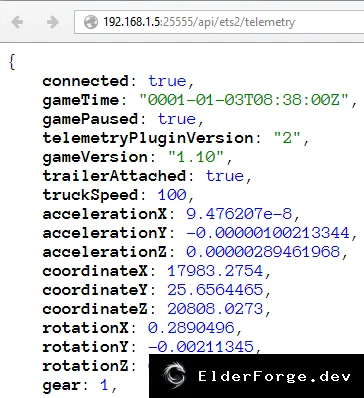The height and width of the screenshot is (398, 364).
Task: Click the gameVersion value "1.10"
Action: [x=196, y=157]
